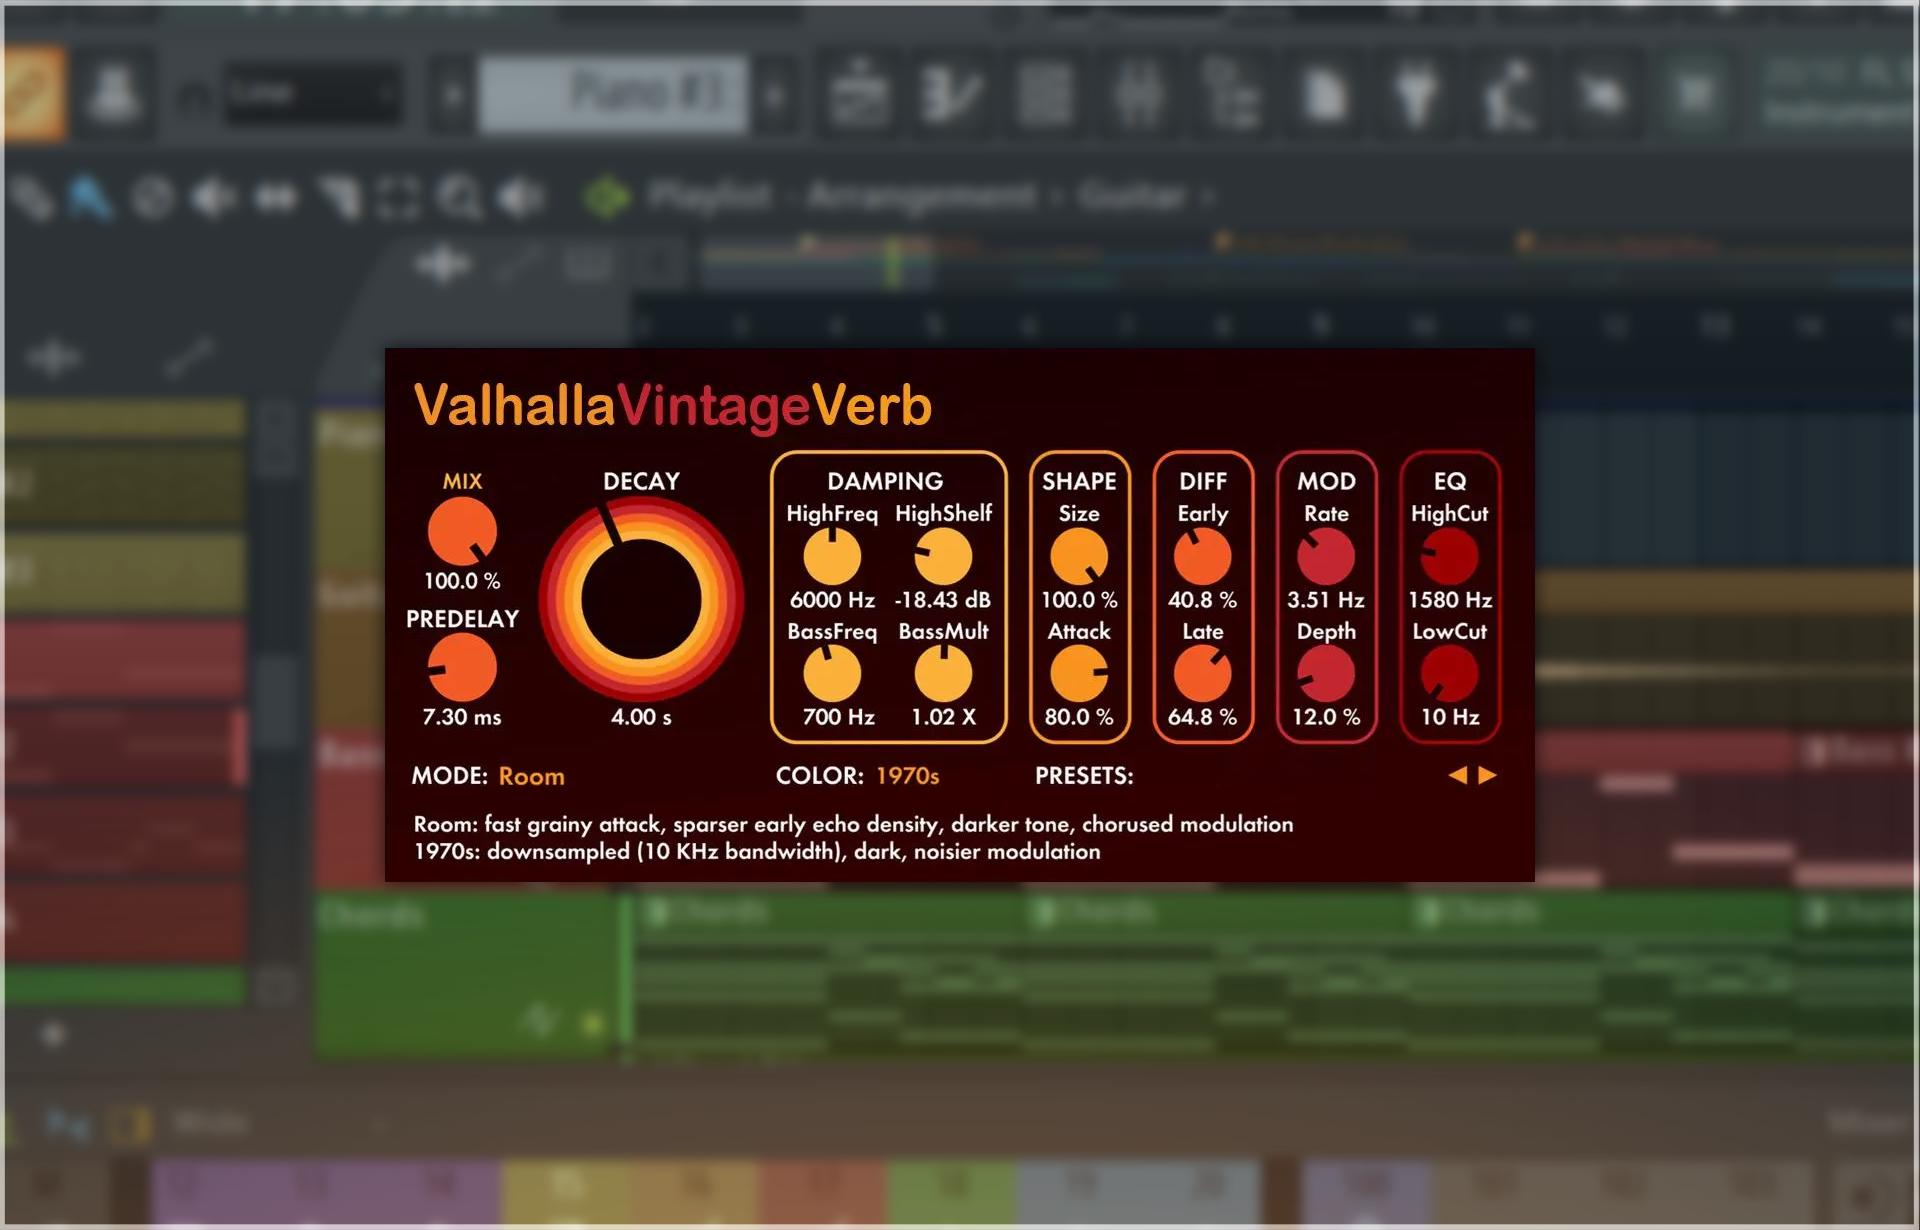Open the Line snap dropdown in top toolbar
Screen dimensions: 1920x1230
313,95
